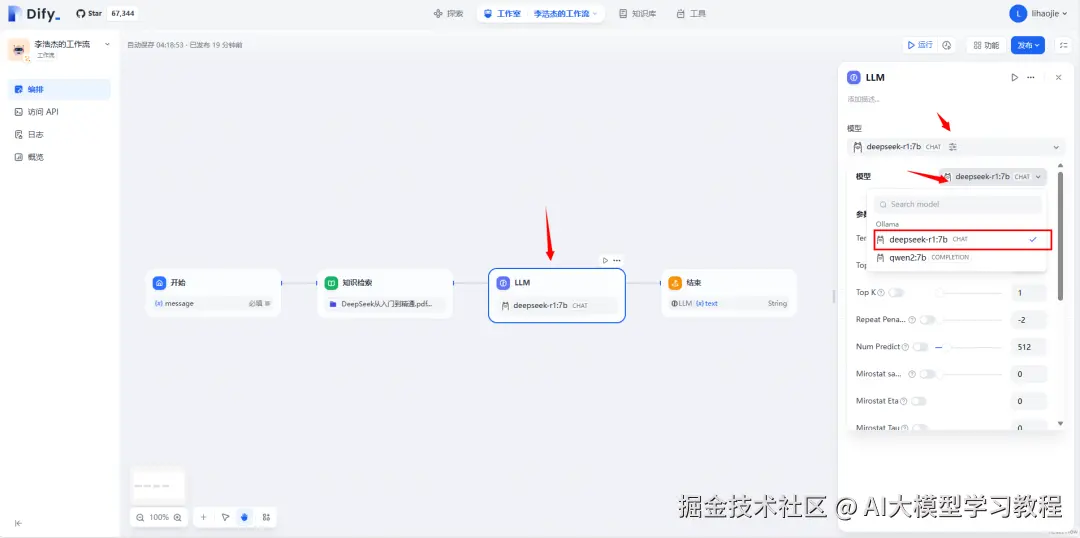The width and height of the screenshot is (1080, 538).
Task: Open the LLM node more options on canvas
Action: click(x=616, y=260)
